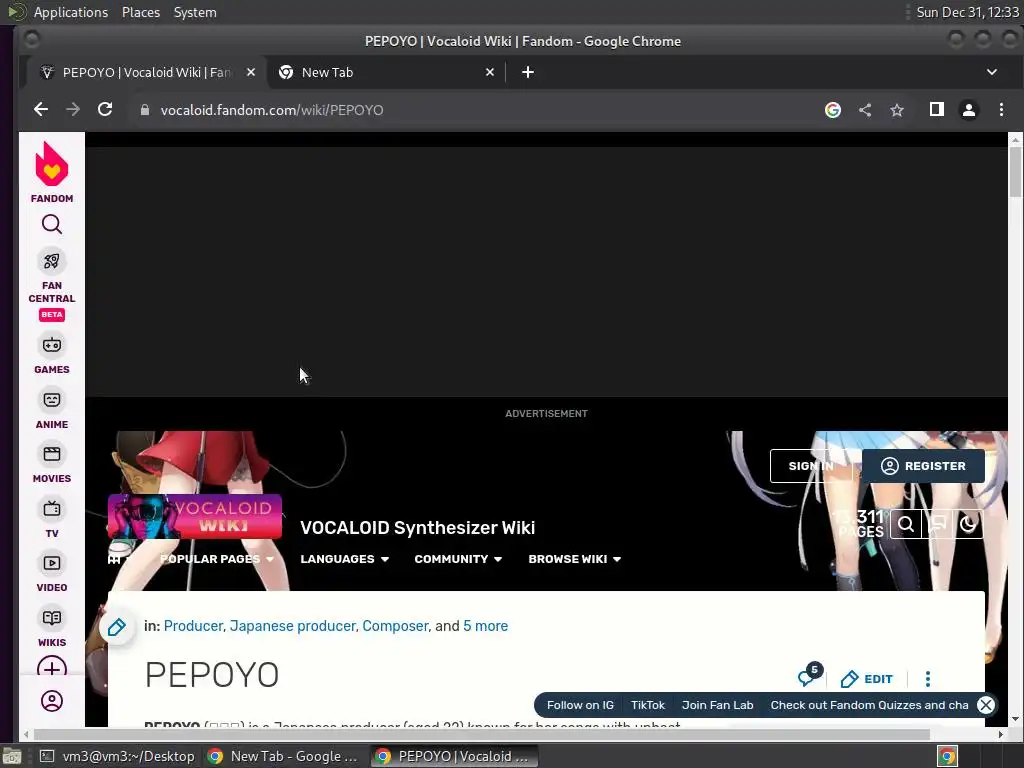The height and width of the screenshot is (768, 1024).
Task: Open System menu in top panel
Action: tap(195, 12)
